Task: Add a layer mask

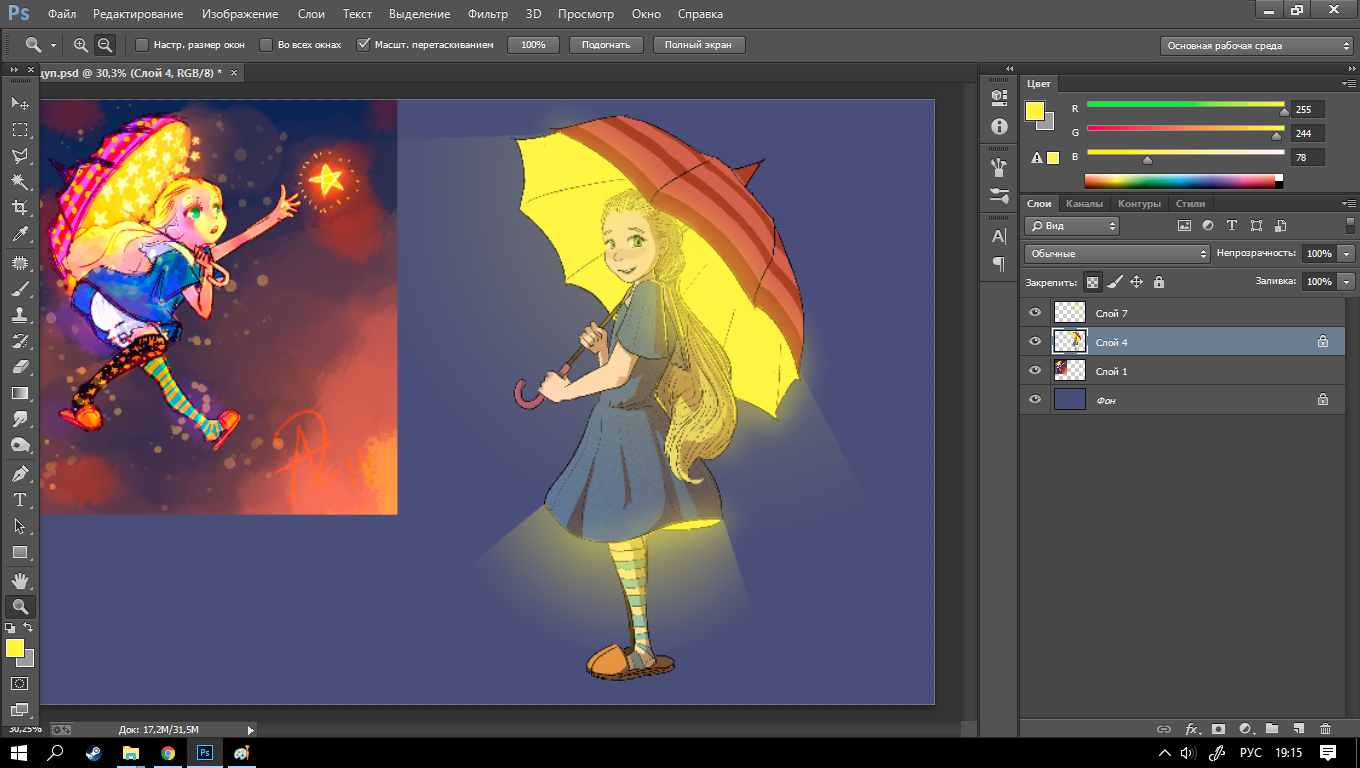Action: pos(1219,729)
